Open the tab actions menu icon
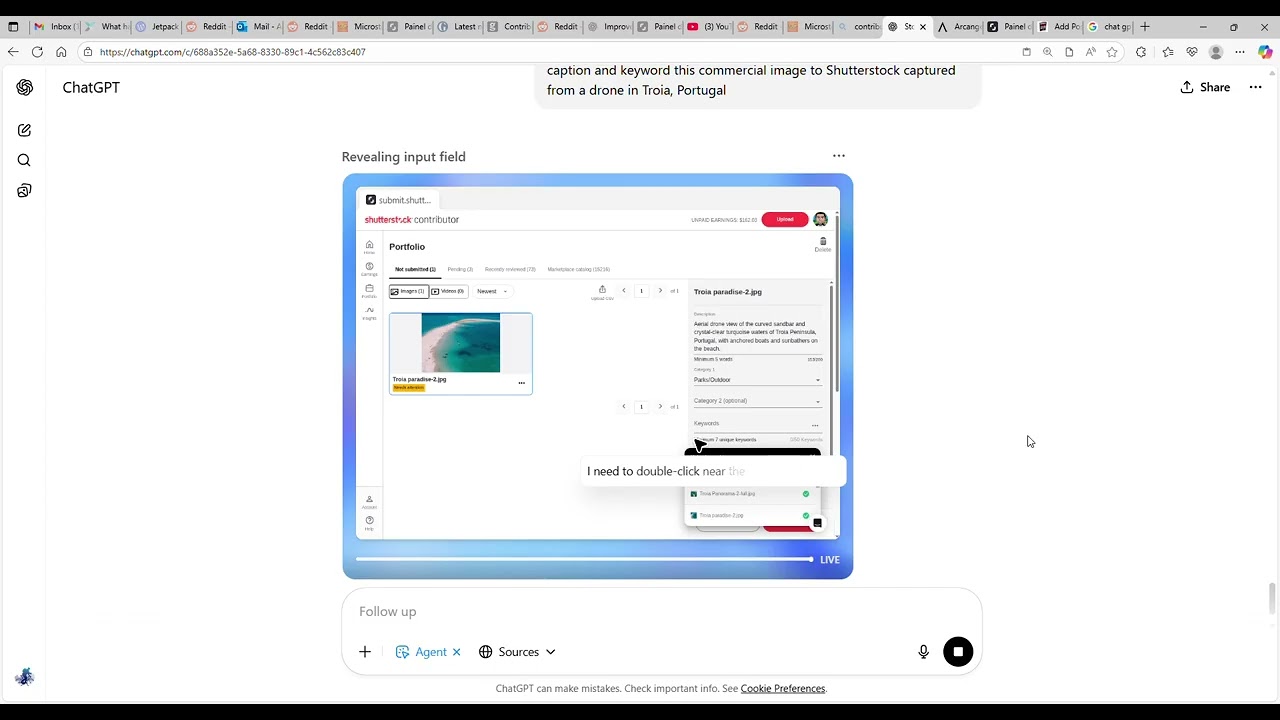 coord(13,27)
